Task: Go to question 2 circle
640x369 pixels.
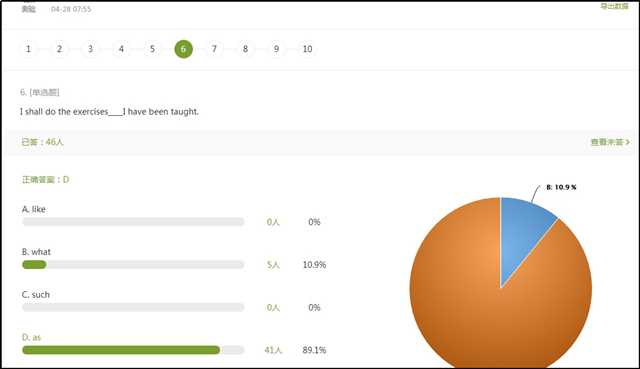Action: (x=60, y=49)
